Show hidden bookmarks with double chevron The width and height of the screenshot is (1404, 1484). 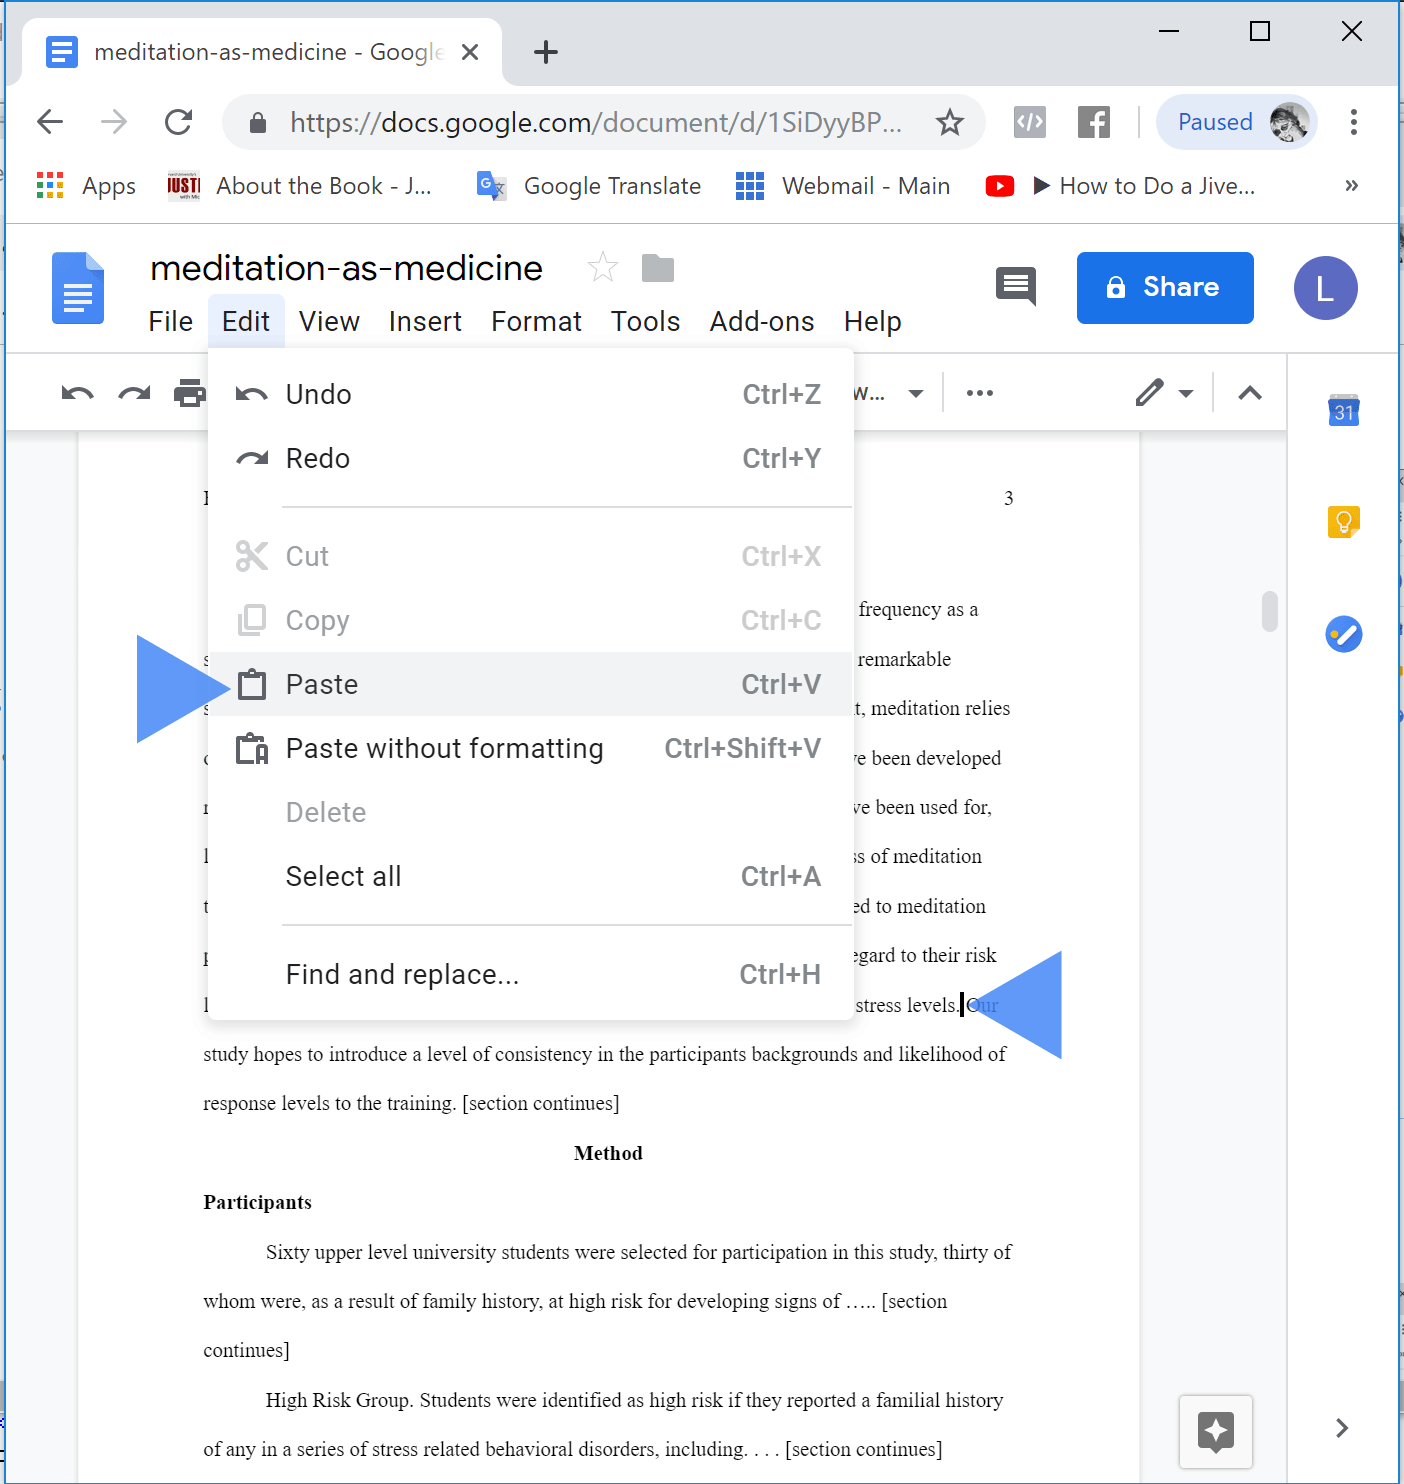click(x=1351, y=186)
